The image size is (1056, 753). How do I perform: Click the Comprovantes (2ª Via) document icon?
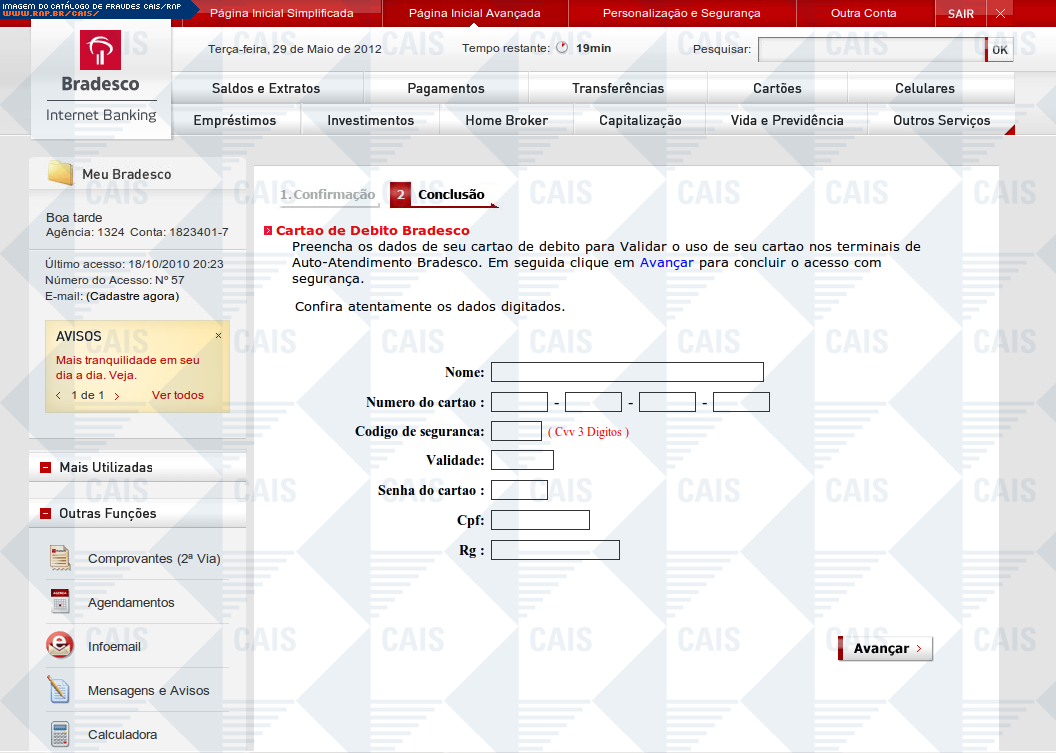point(60,558)
